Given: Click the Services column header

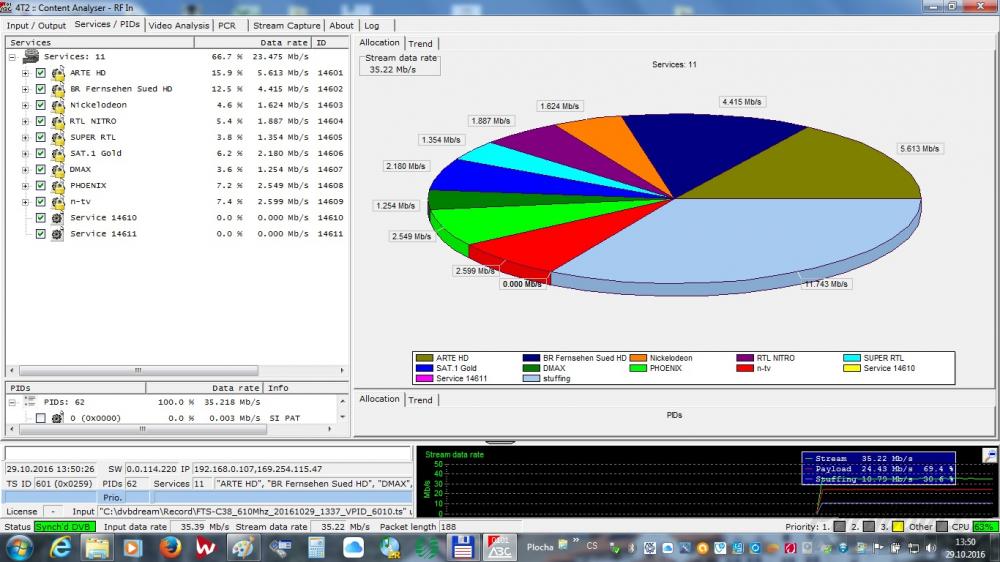Looking at the screenshot, I should tap(99, 43).
